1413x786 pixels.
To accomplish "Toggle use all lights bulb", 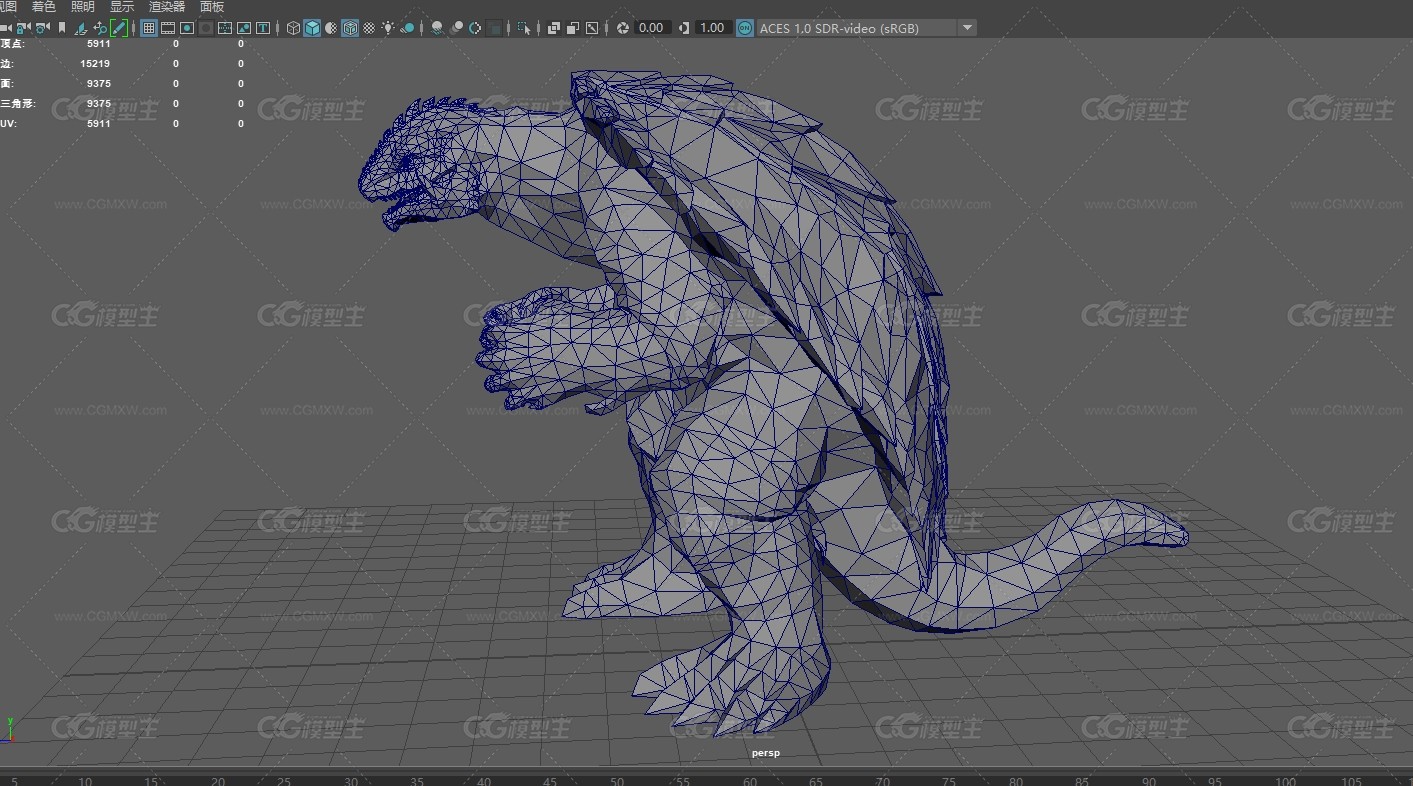I will (x=388, y=28).
